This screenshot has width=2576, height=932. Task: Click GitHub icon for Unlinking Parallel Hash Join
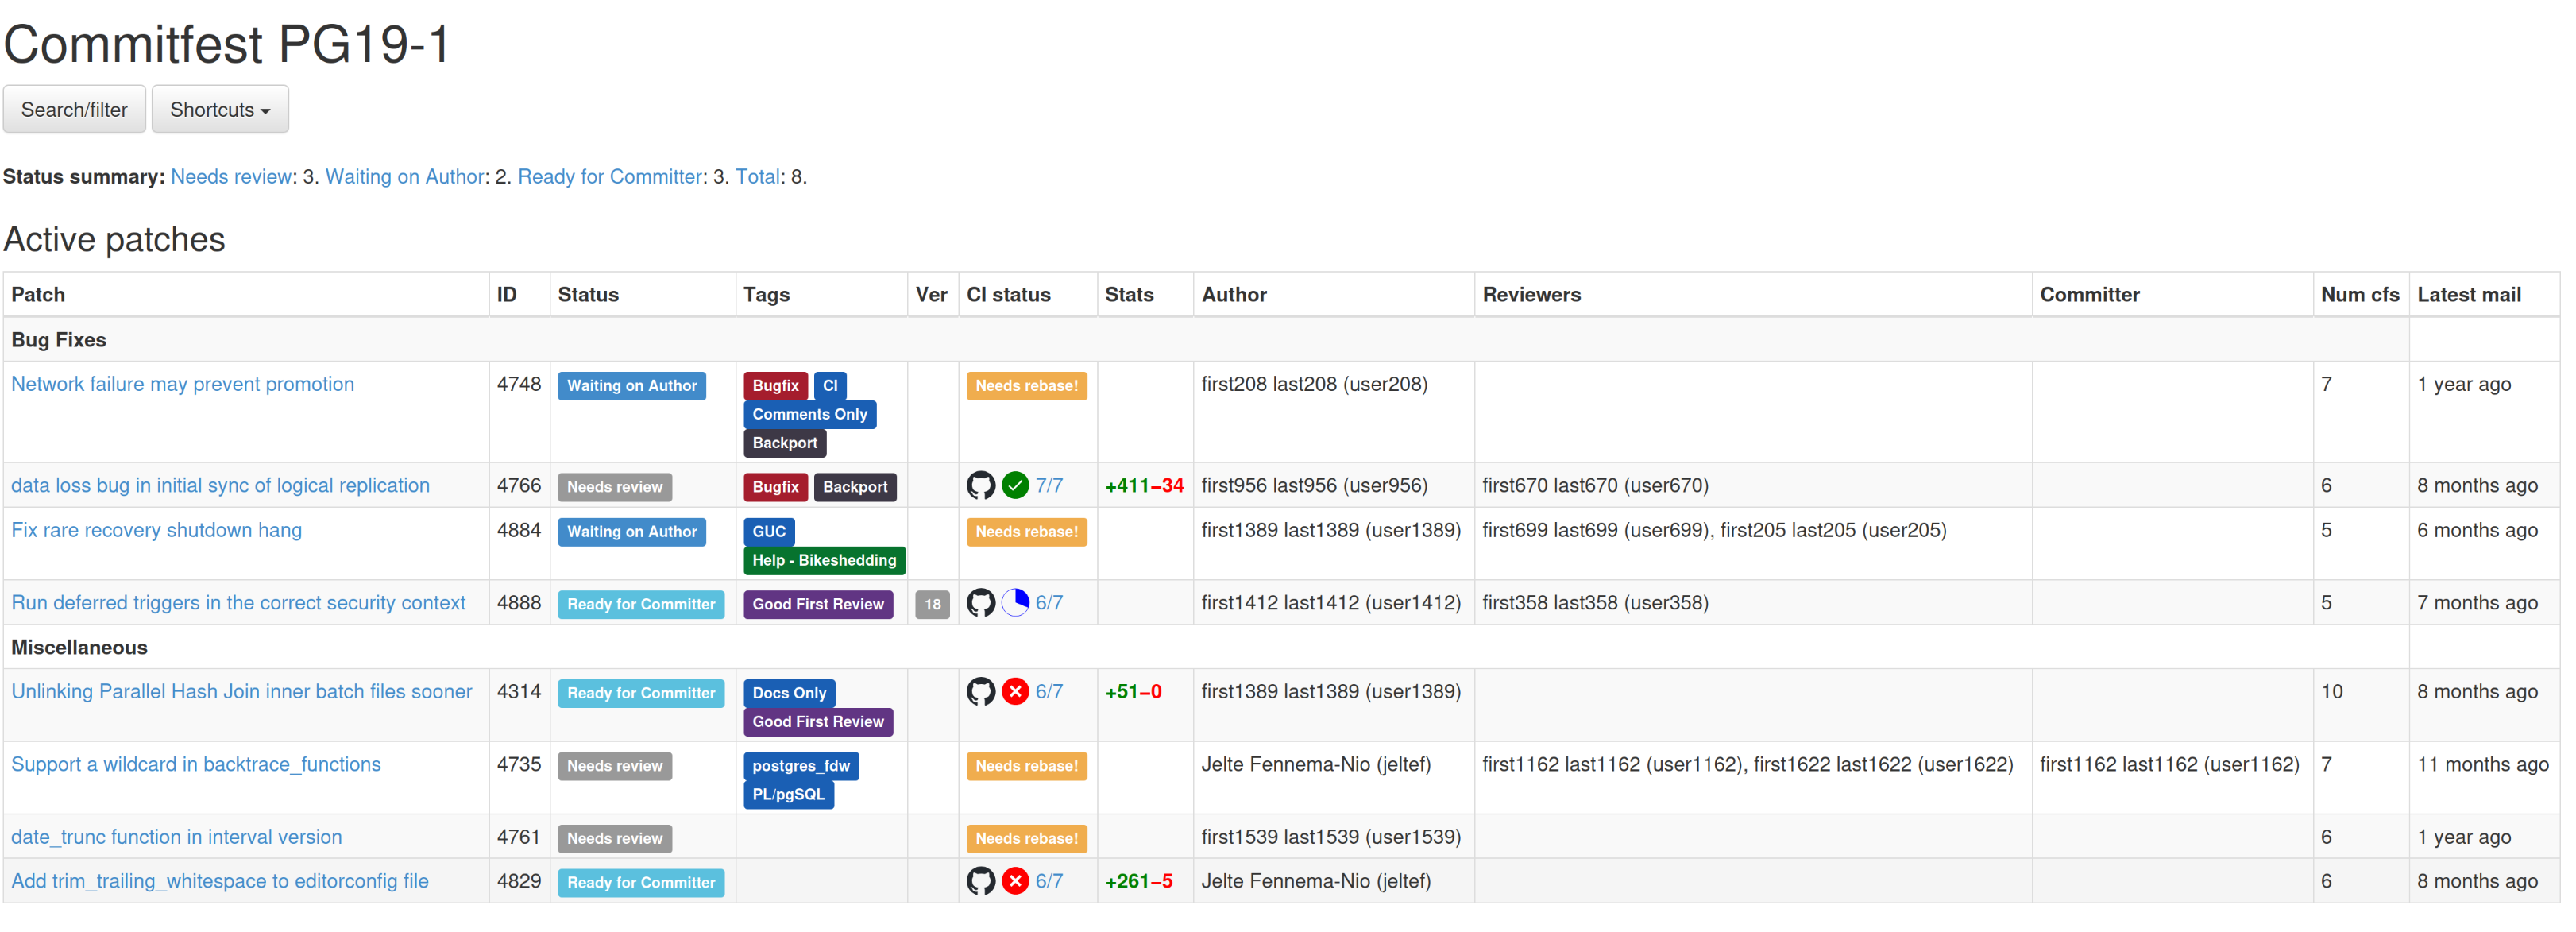980,692
